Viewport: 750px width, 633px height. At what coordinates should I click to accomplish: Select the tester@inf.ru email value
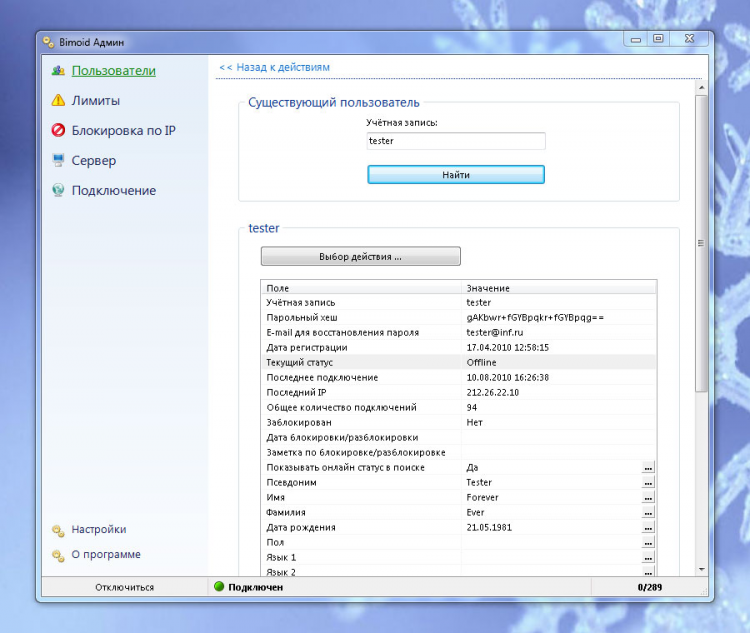point(495,333)
